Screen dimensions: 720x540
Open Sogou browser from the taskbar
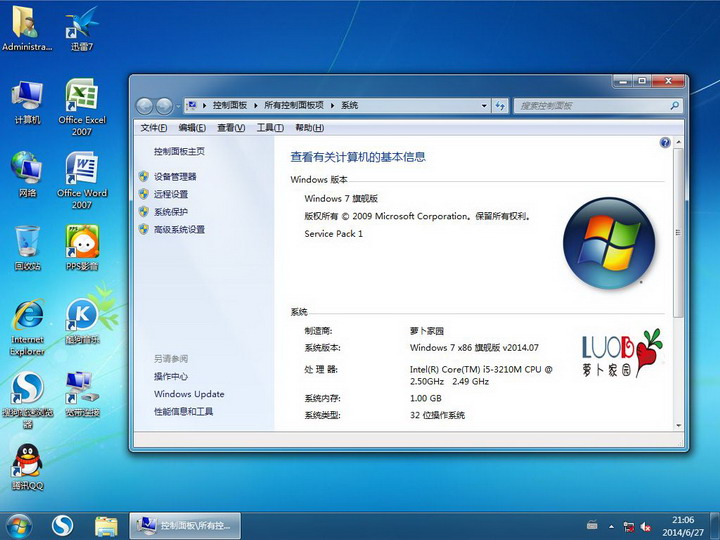(x=62, y=526)
